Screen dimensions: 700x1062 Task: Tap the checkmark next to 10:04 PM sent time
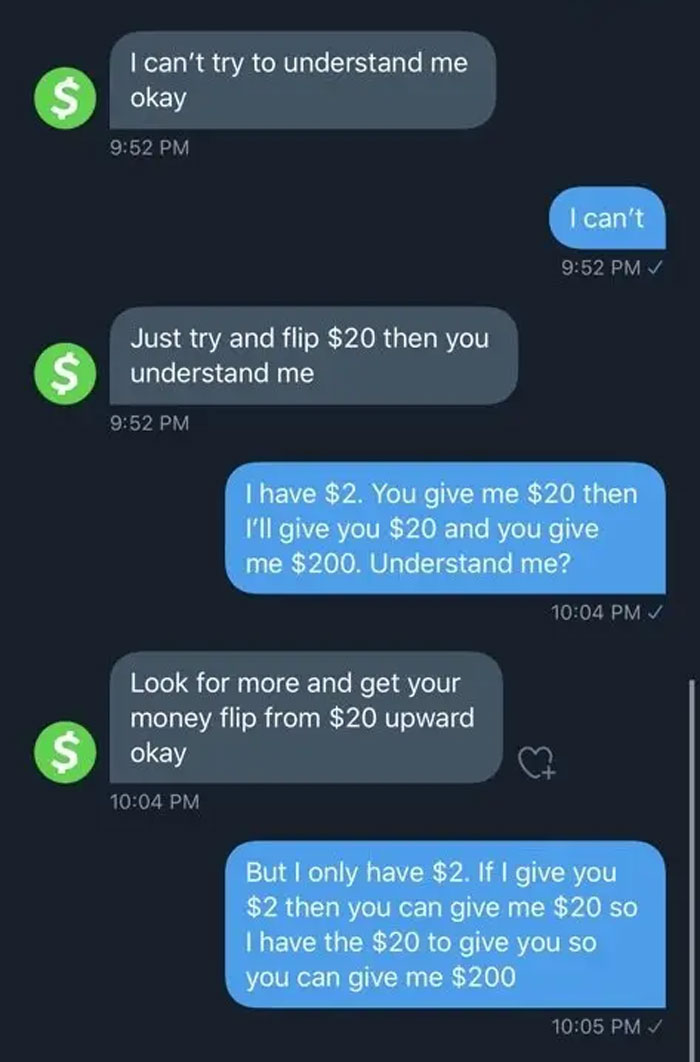point(655,612)
